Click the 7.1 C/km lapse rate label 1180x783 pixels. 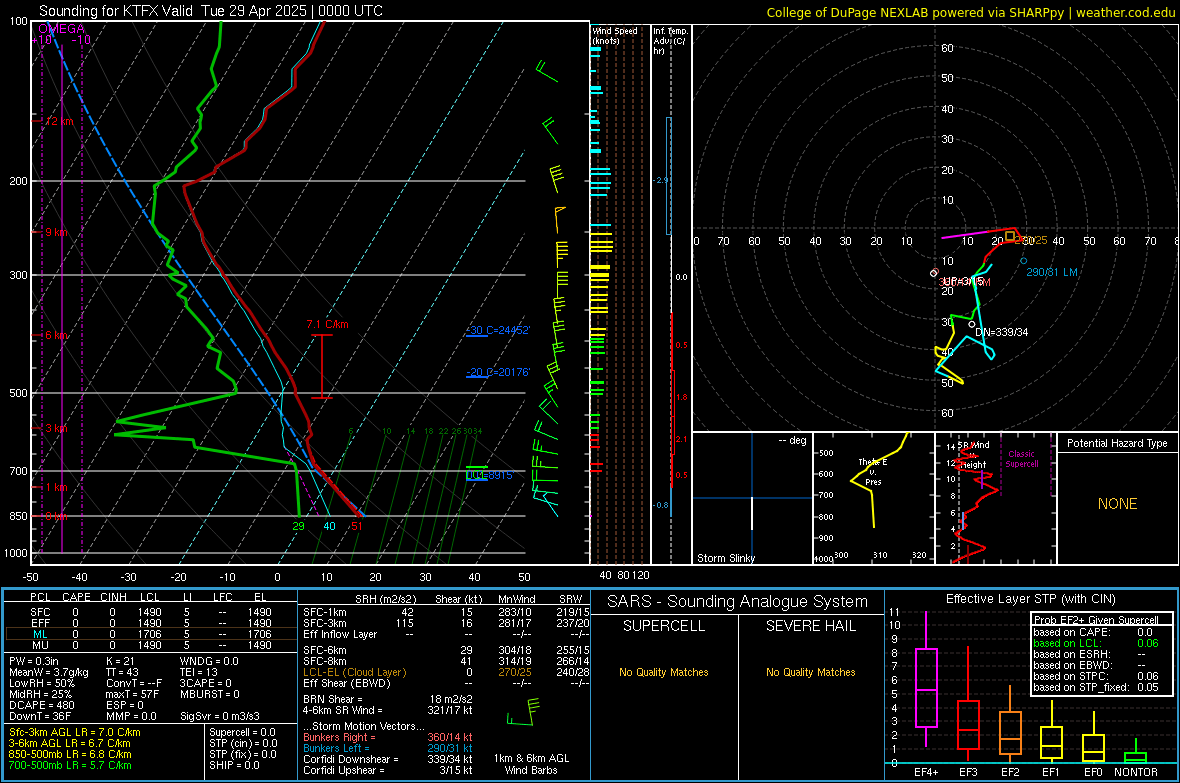click(x=327, y=324)
